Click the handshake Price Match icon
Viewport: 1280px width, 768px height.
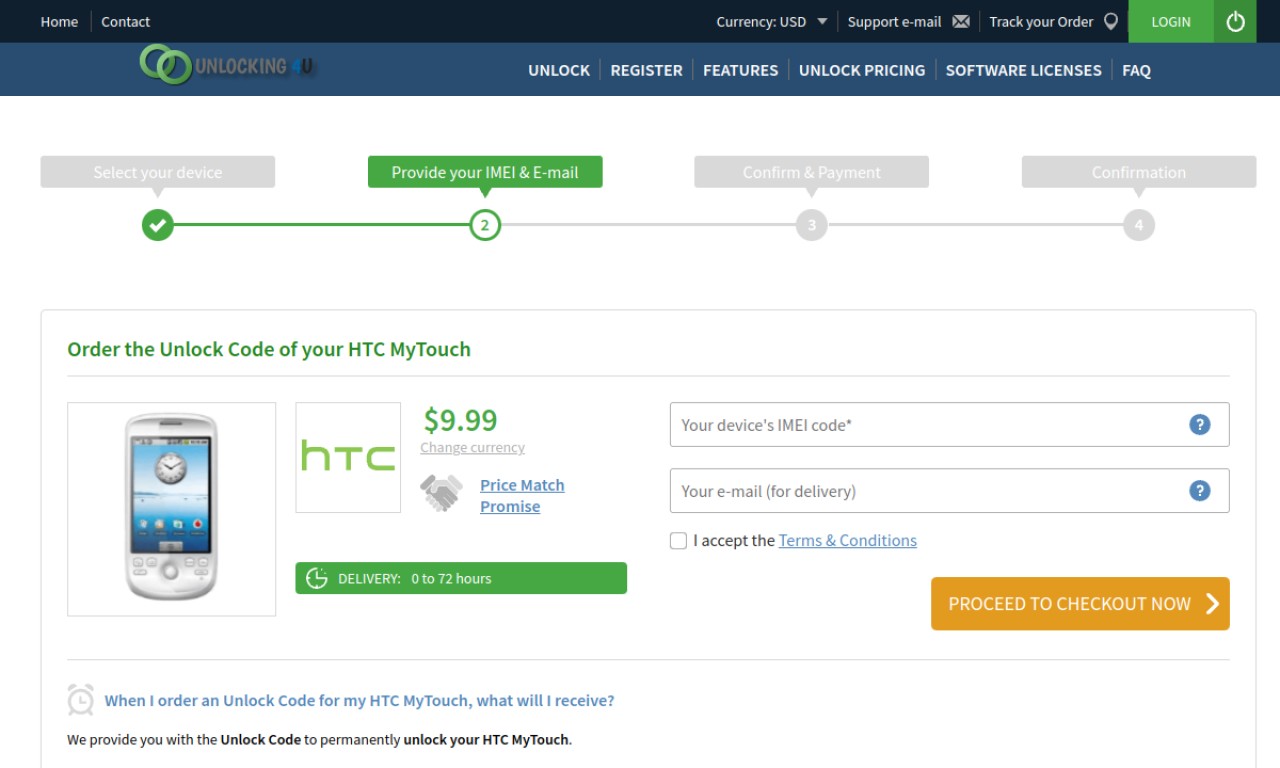click(441, 492)
